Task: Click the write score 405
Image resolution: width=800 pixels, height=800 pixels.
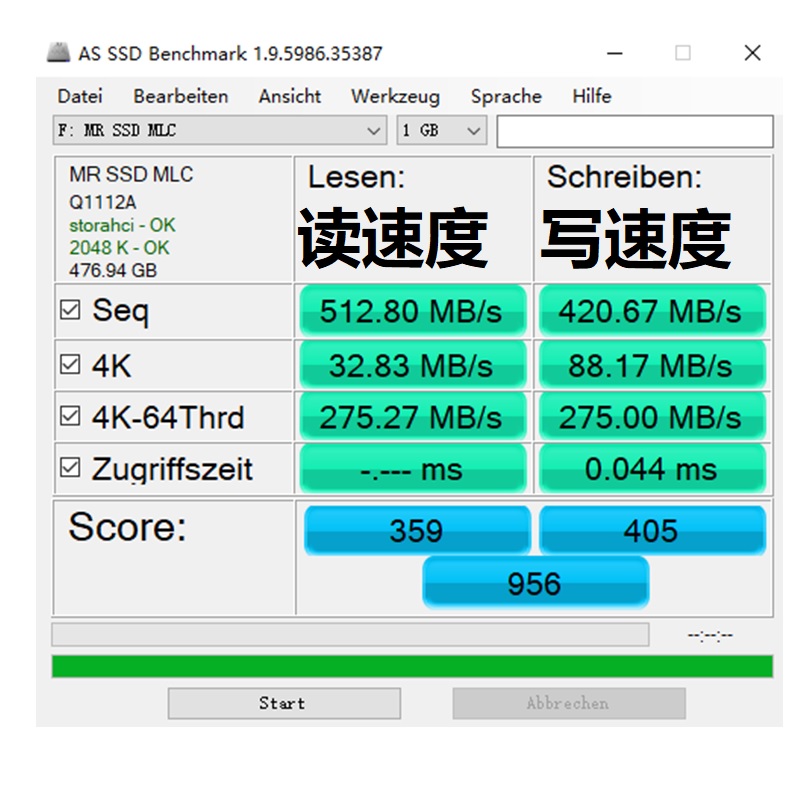Action: coord(652,530)
